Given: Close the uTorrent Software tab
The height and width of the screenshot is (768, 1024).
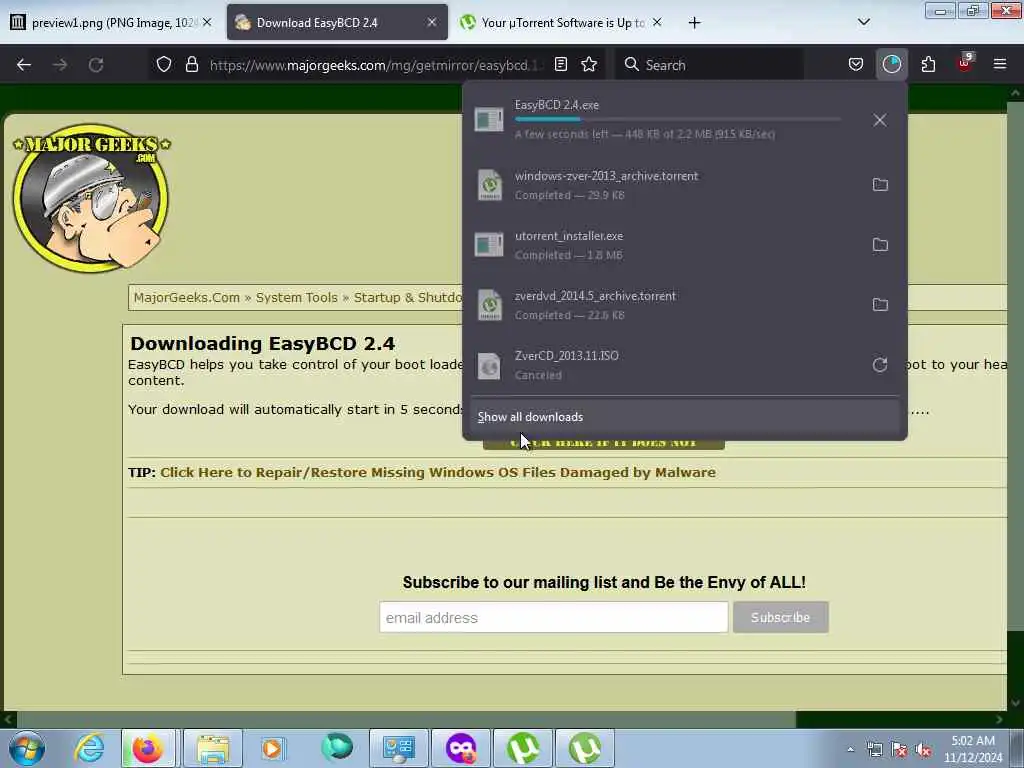Looking at the screenshot, I should (657, 22).
